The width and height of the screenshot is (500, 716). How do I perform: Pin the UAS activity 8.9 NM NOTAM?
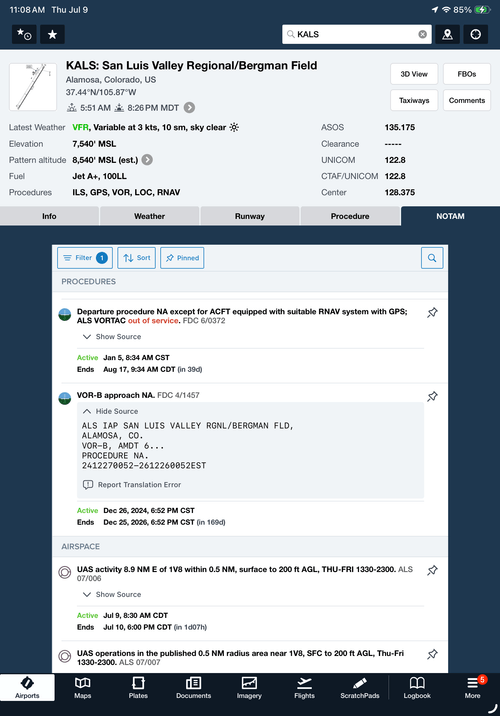pyautogui.click(x=432, y=570)
